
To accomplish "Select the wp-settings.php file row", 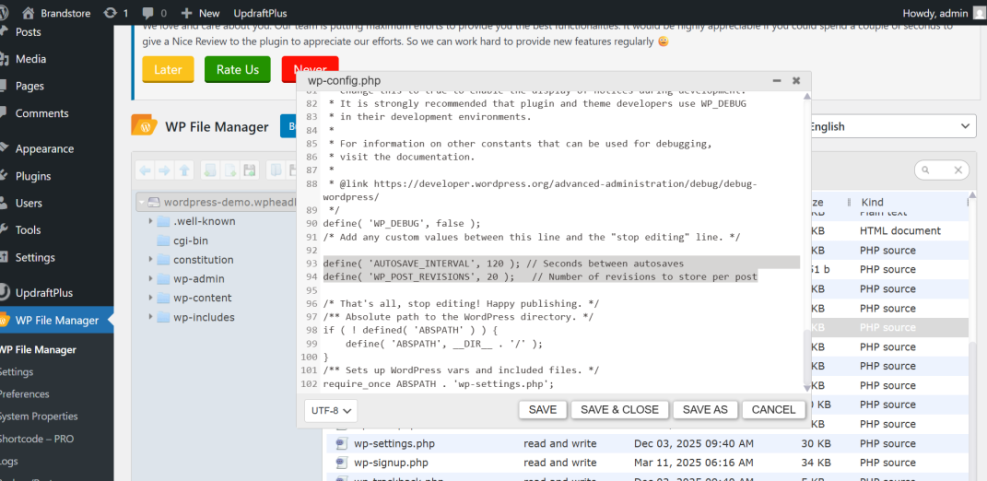I will point(647,444).
